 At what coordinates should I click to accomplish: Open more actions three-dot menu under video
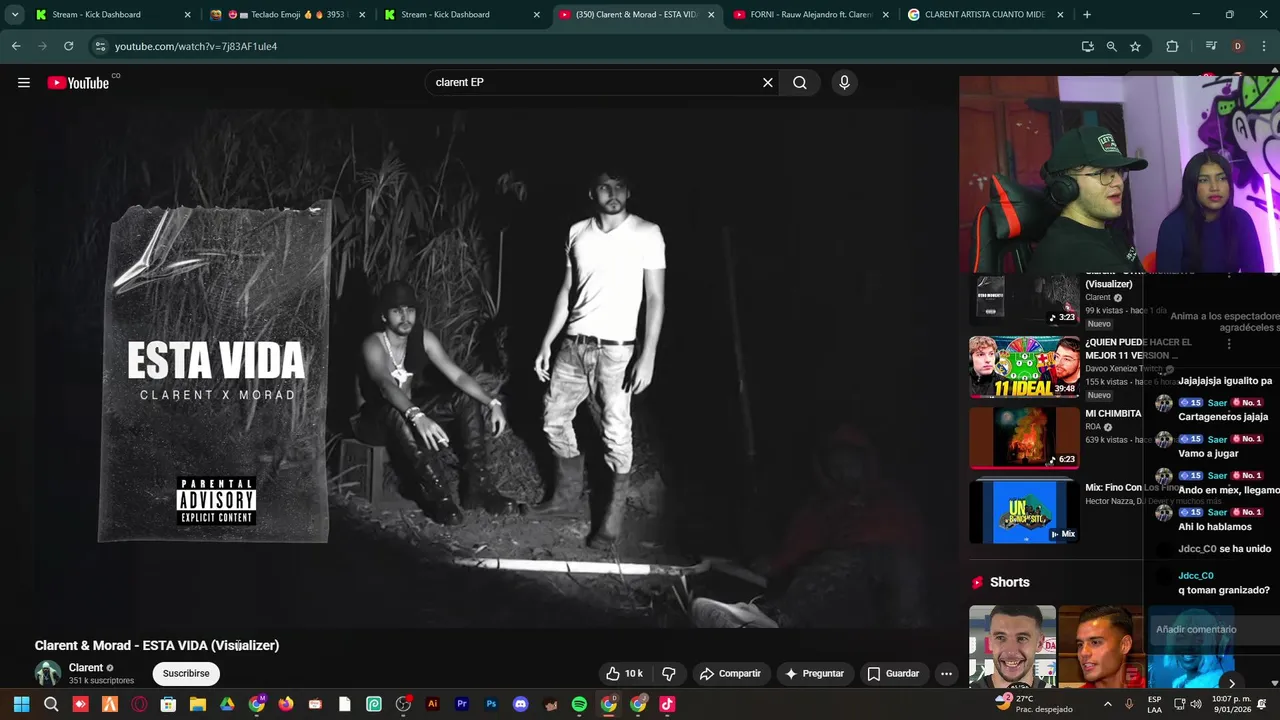pos(946,674)
